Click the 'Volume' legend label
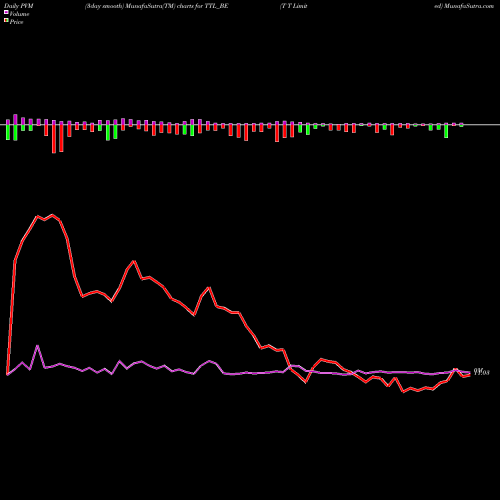Viewport: 500px width, 500px height. point(19,14)
